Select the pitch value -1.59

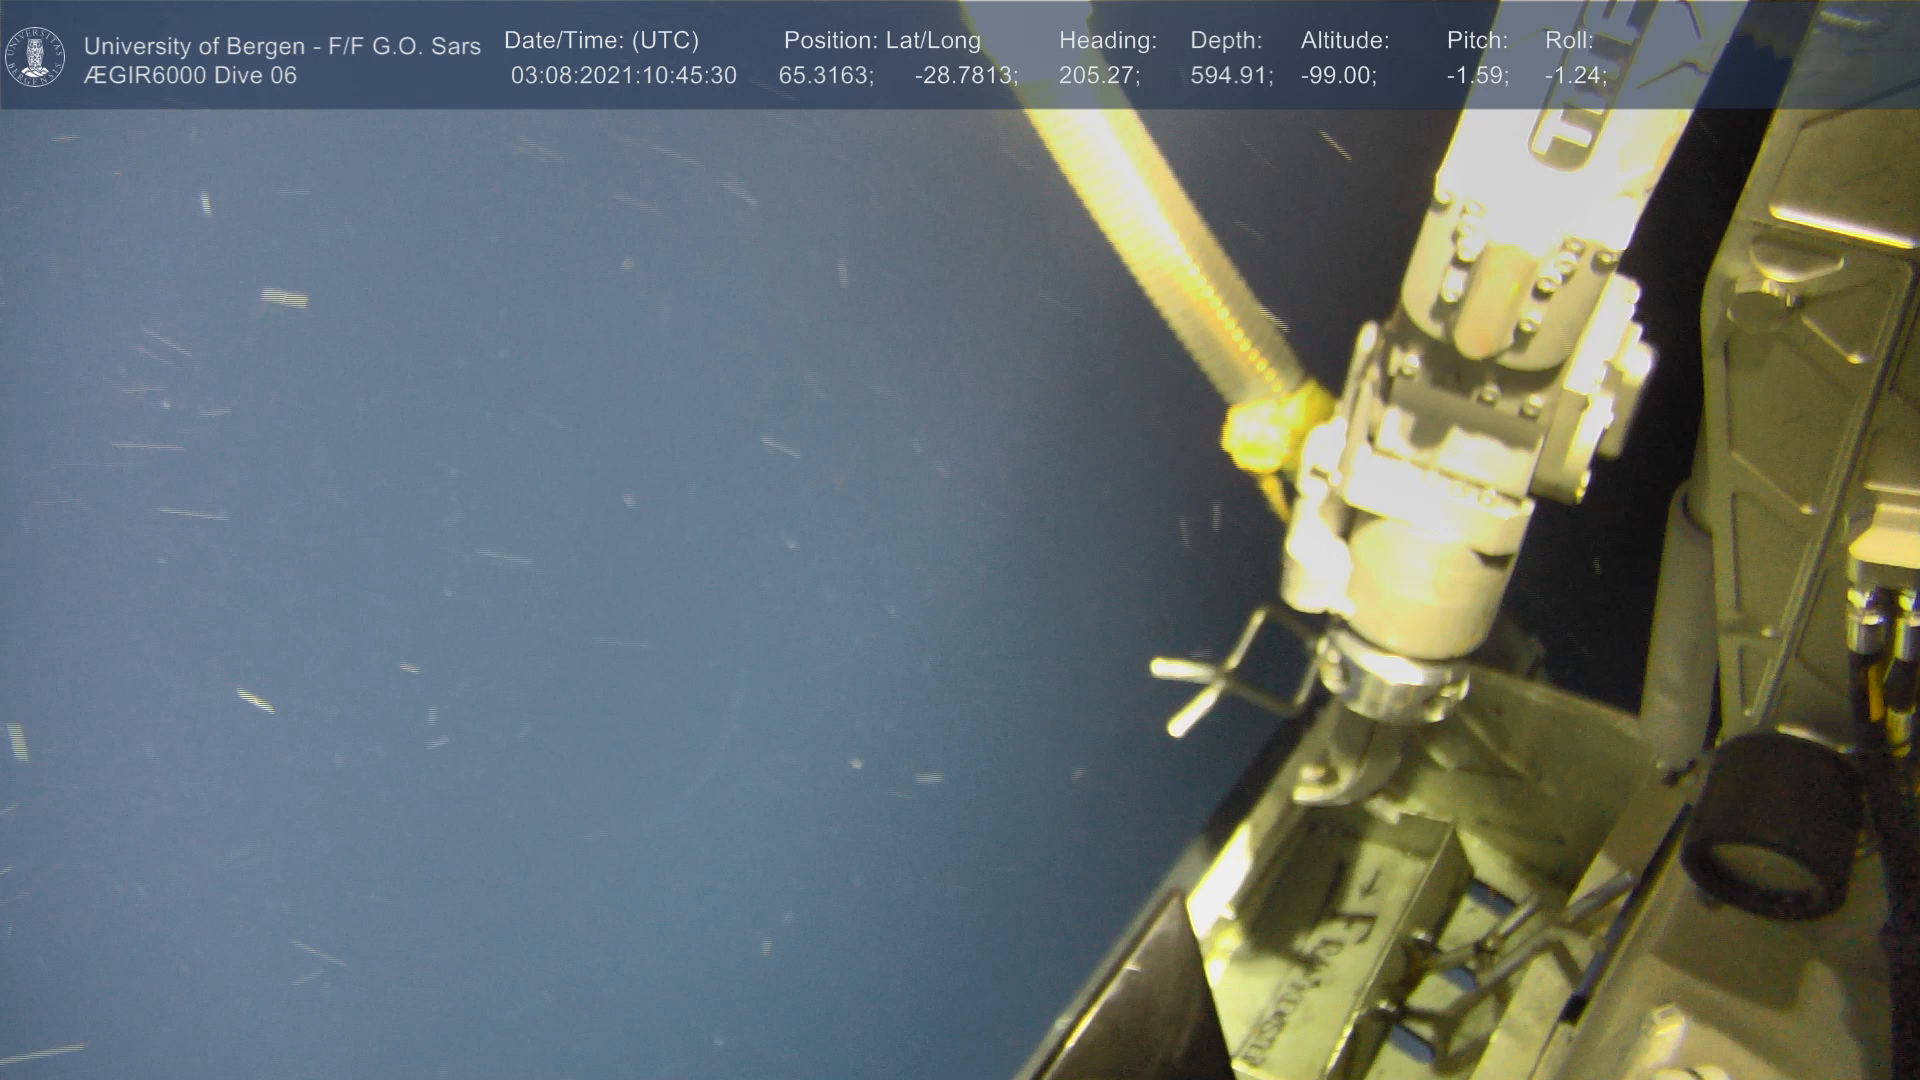[1477, 76]
